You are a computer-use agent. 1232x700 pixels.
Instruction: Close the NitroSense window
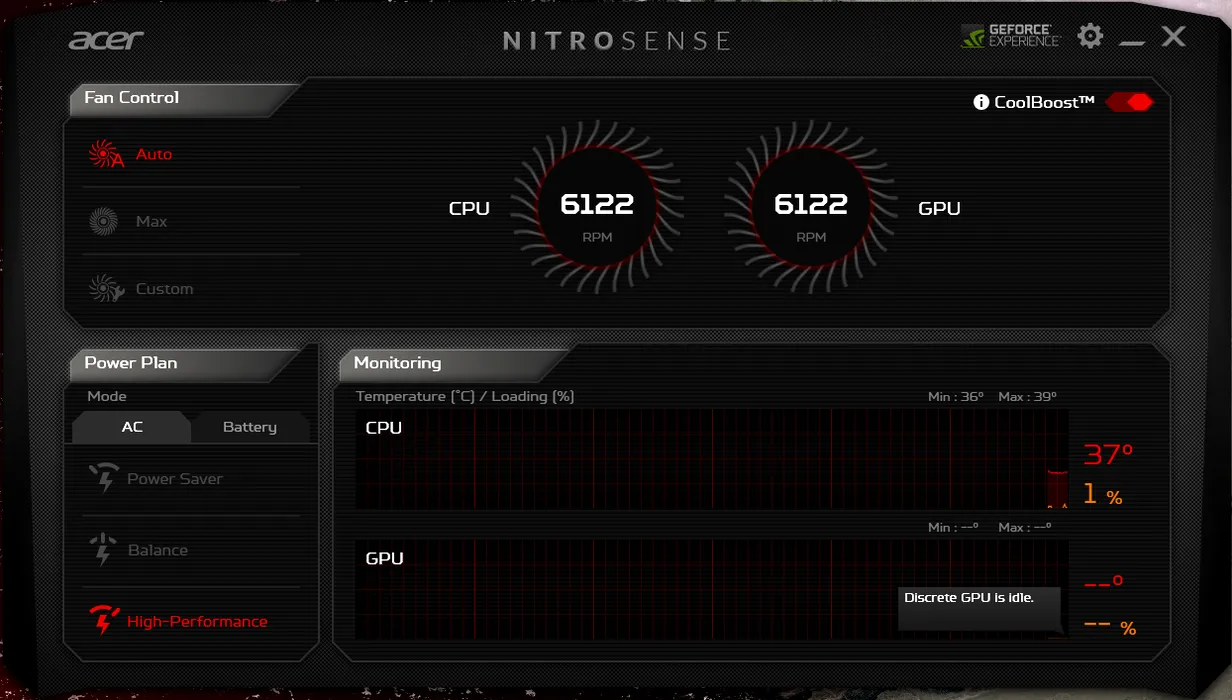coord(1173,37)
